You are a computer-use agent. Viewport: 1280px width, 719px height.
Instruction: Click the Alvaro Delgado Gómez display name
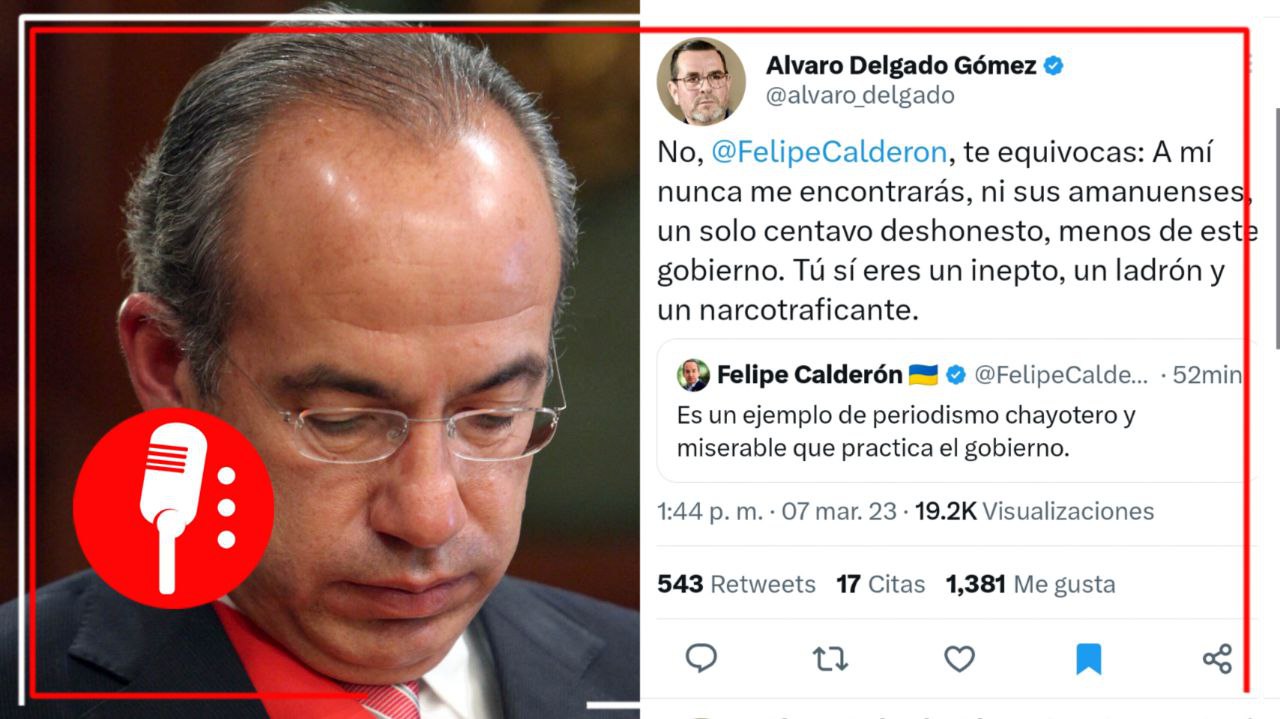point(901,66)
